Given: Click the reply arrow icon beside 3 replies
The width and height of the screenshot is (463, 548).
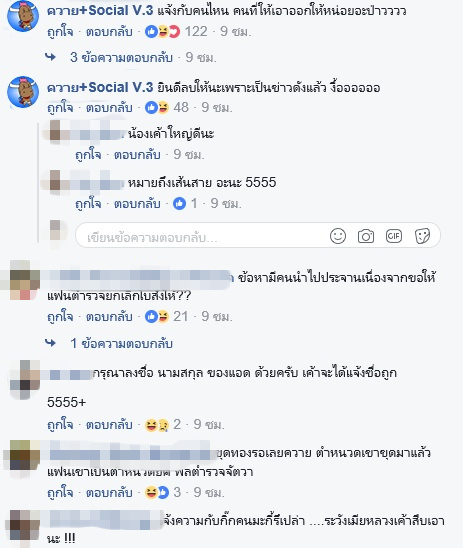Looking at the screenshot, I should coord(51,57).
